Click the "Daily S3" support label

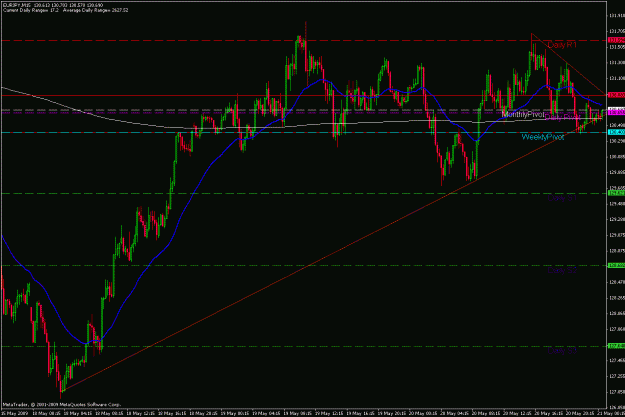pyautogui.click(x=562, y=351)
